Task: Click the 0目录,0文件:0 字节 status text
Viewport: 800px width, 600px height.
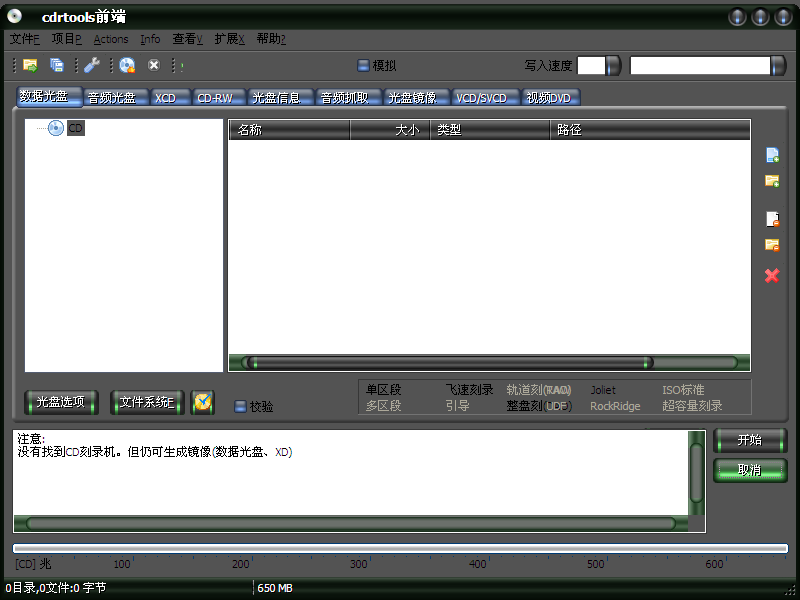Action: coord(56,588)
